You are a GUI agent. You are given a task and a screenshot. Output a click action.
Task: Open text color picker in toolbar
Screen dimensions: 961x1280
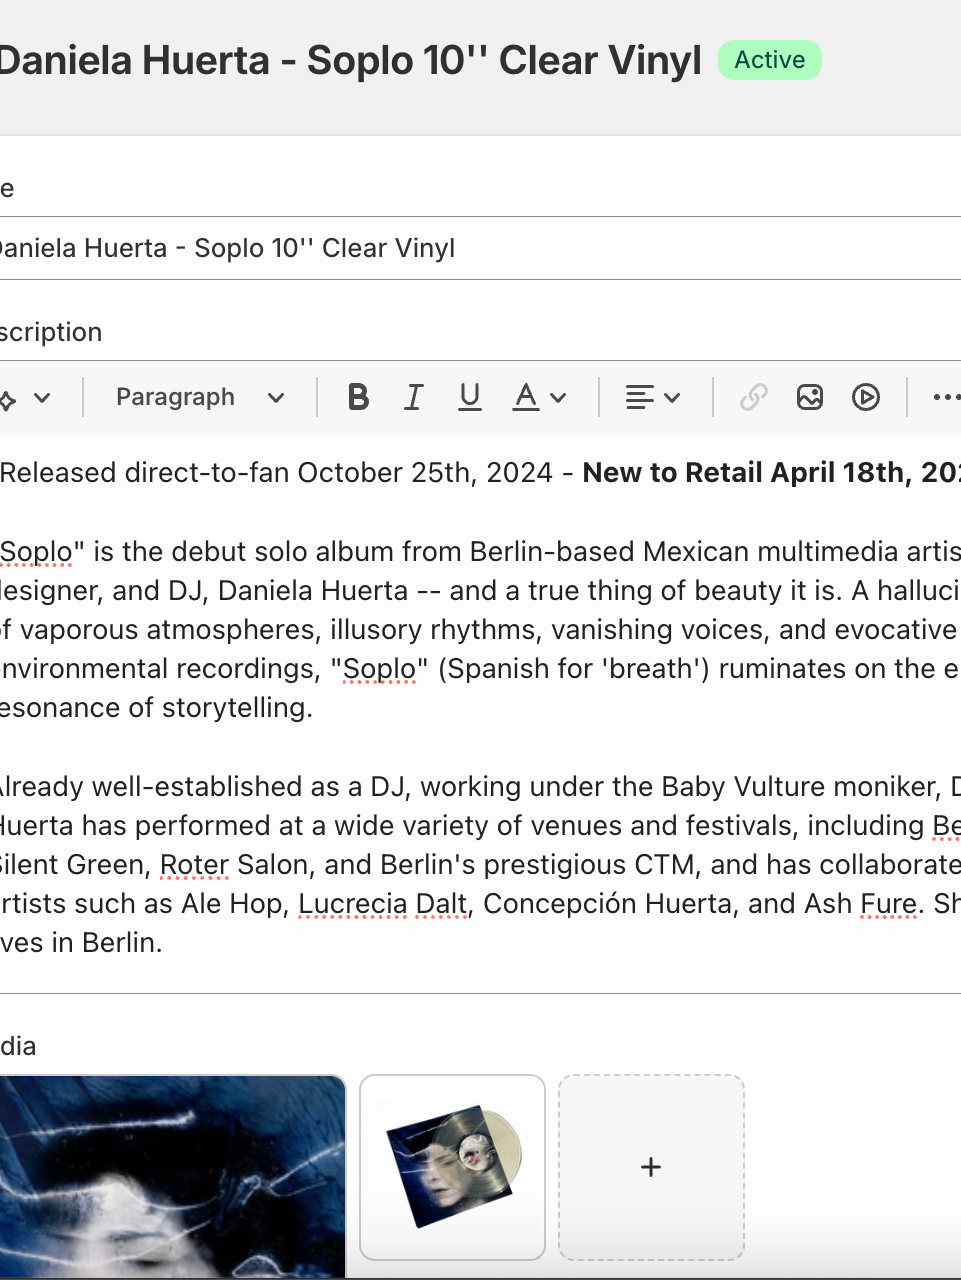coord(540,397)
